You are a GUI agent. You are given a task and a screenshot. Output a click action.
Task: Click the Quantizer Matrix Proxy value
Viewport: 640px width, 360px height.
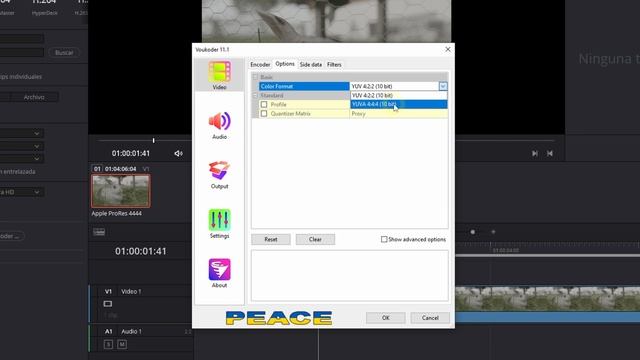coord(399,113)
